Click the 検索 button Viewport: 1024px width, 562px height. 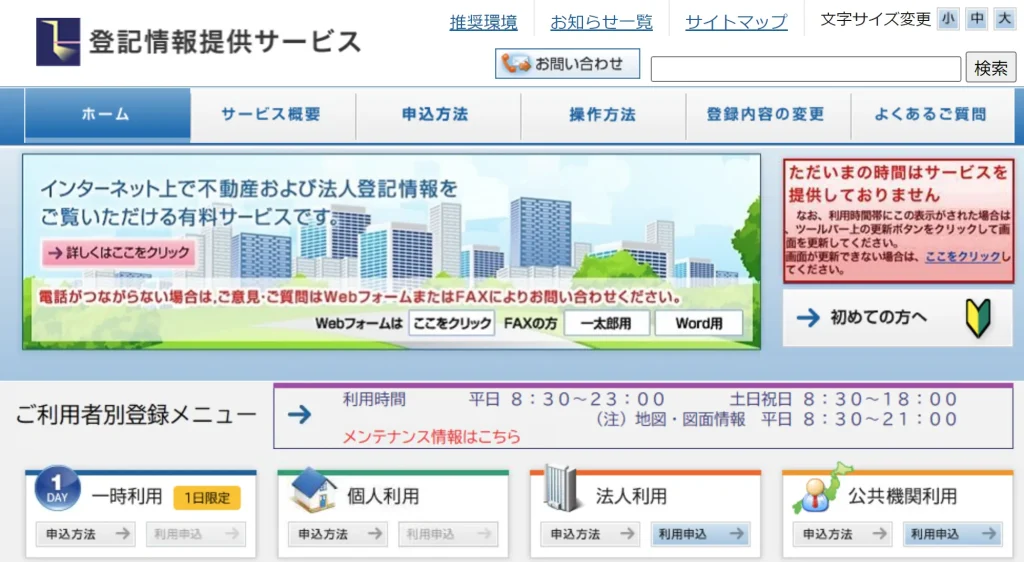click(991, 68)
